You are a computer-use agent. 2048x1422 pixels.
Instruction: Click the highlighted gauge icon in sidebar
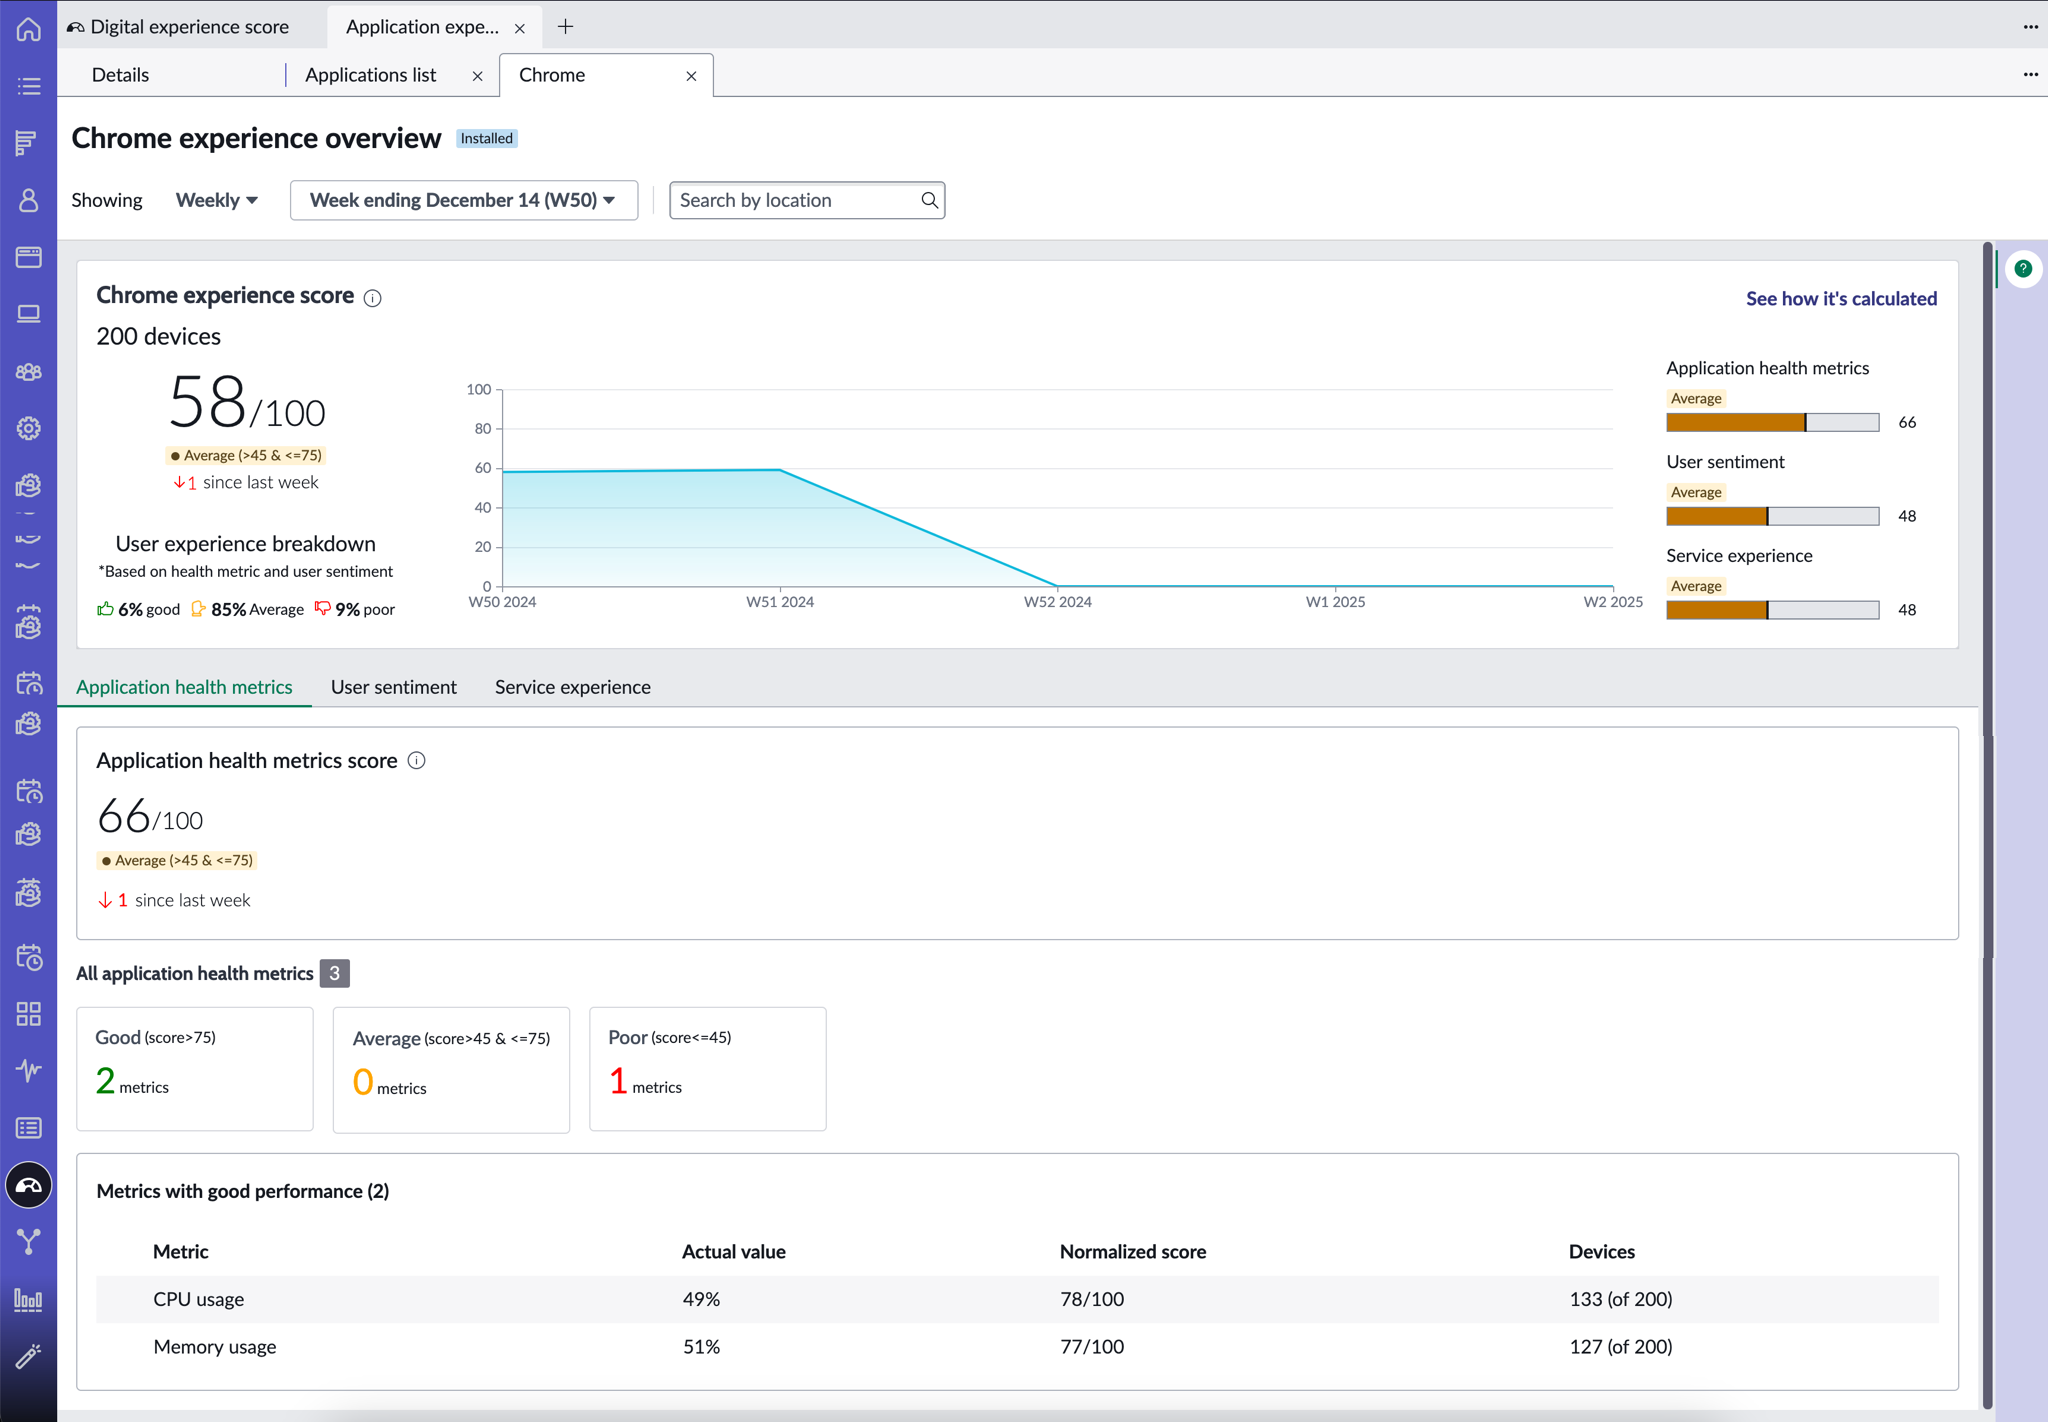point(29,1185)
